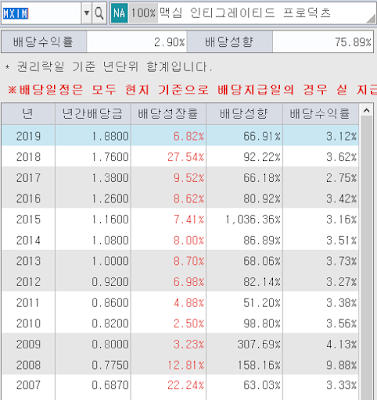The image size is (377, 400).
Task: Click the 3.62% dividend yield cell
Action: 320,157
